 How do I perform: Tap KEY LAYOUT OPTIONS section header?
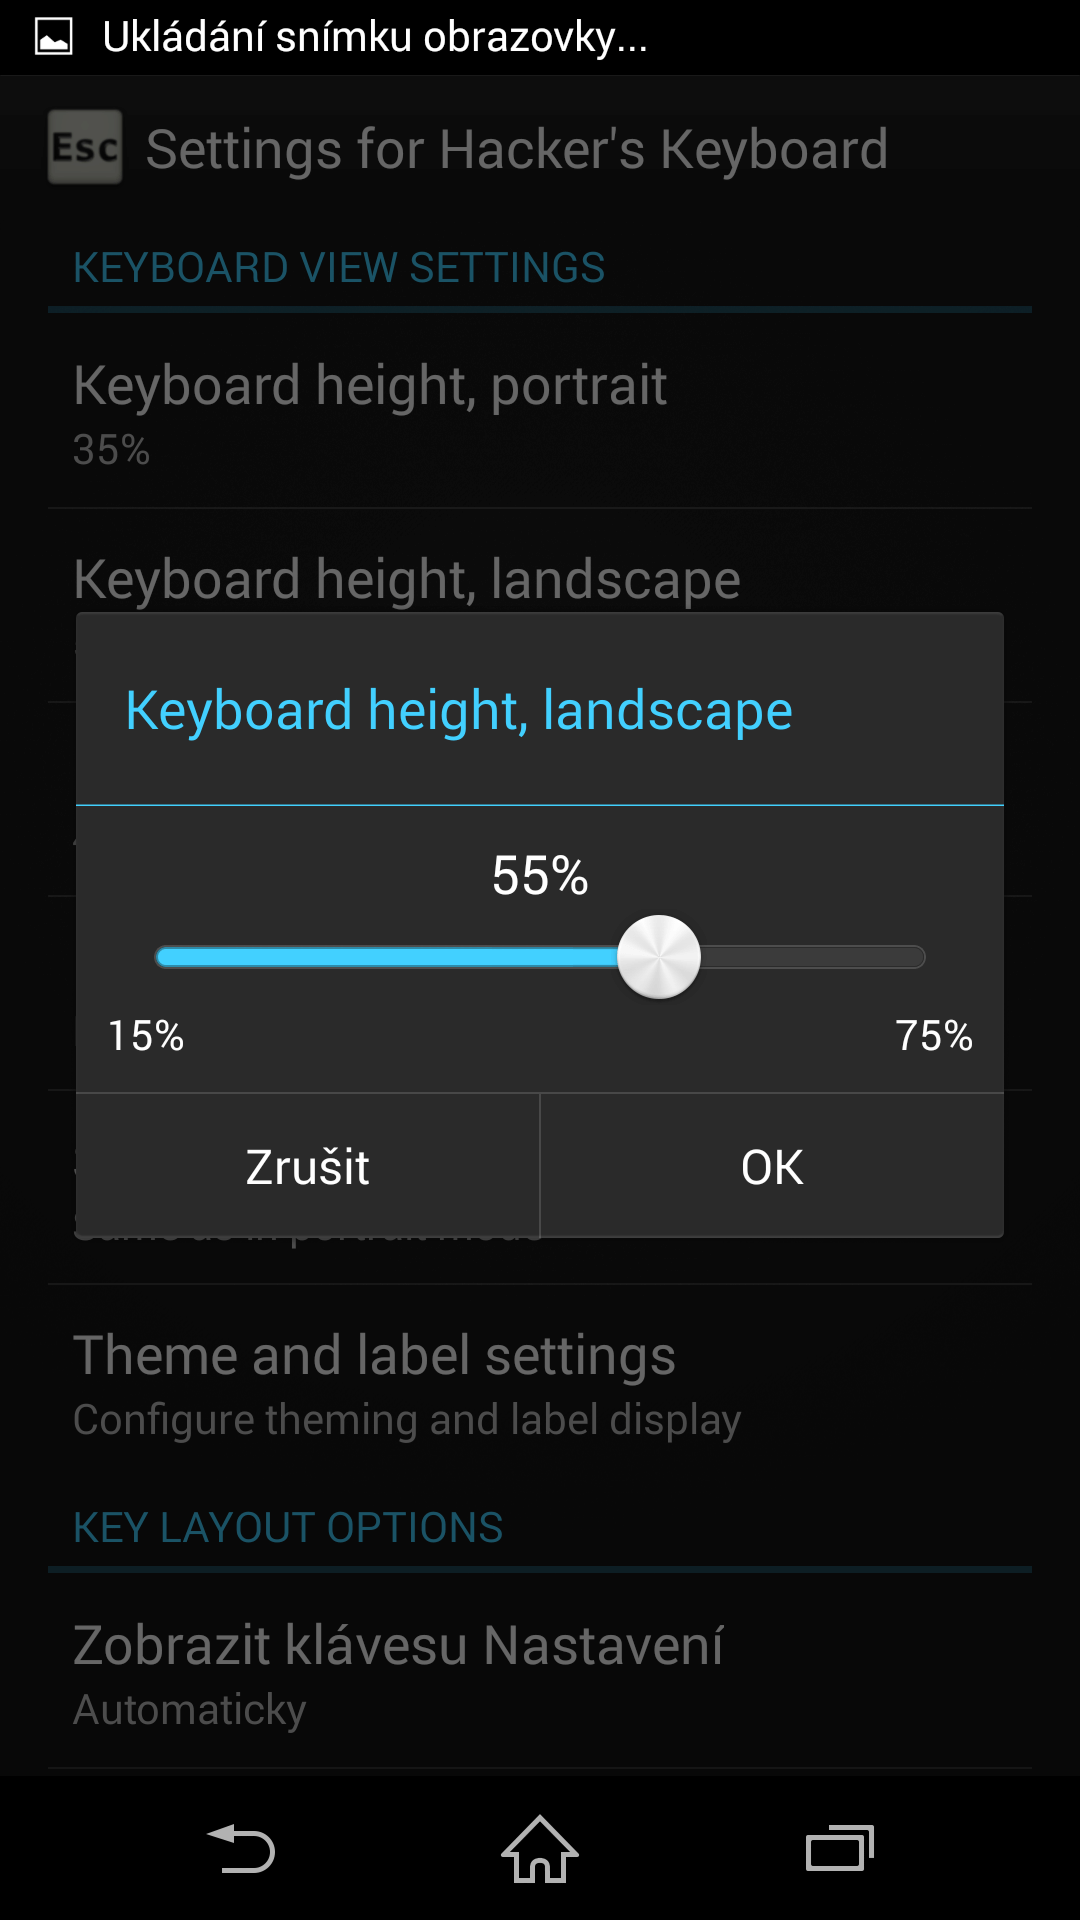288,1528
